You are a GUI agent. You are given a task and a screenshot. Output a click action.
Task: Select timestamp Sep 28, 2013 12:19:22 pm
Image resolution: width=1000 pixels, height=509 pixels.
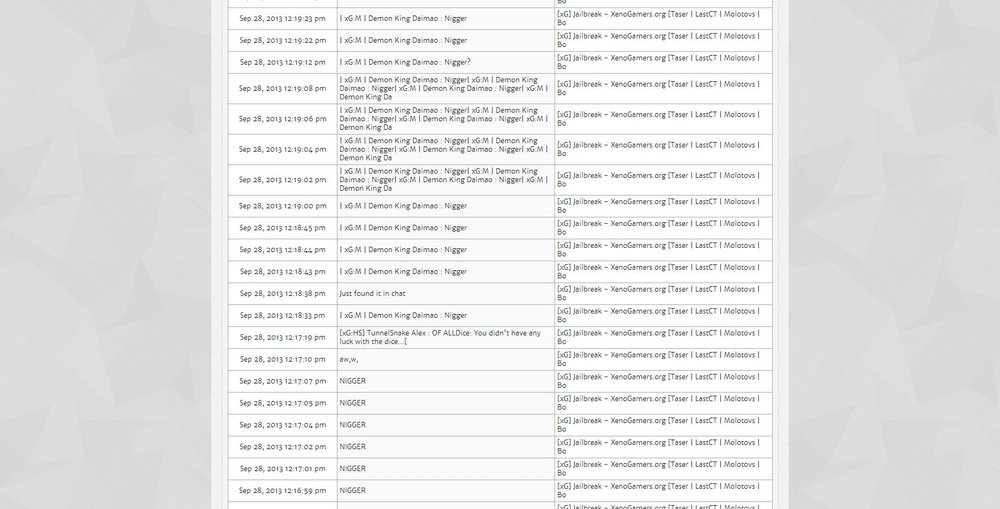pyautogui.click(x=283, y=40)
